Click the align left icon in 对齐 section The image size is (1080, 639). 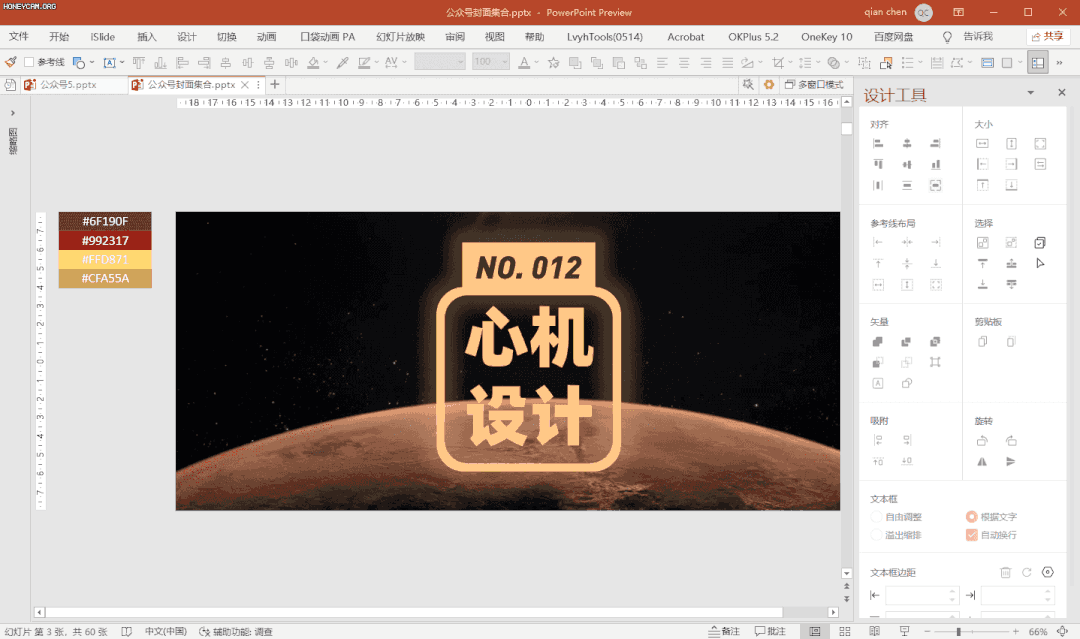[878, 144]
